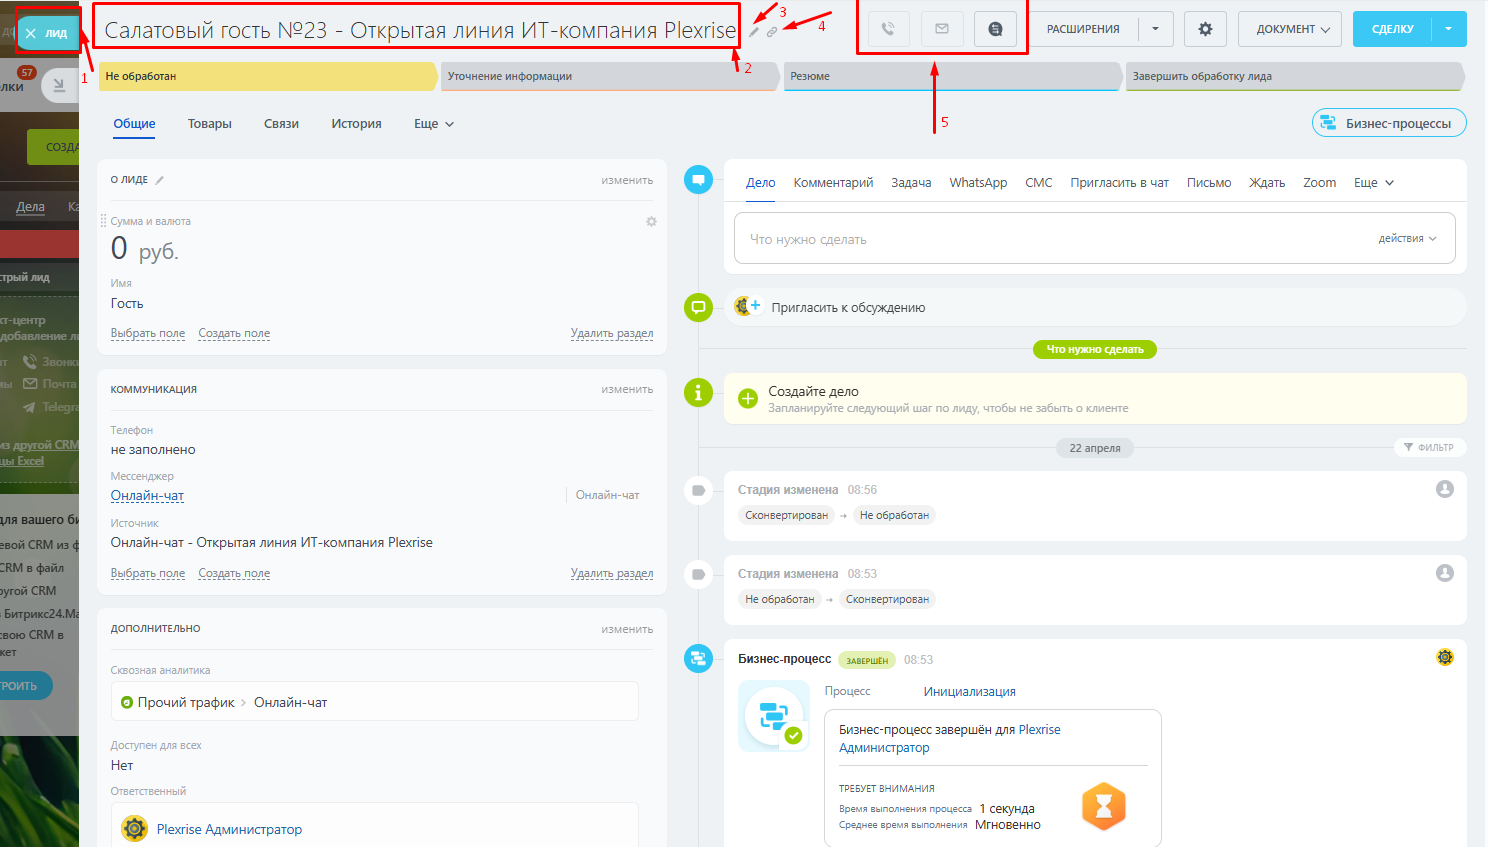The width and height of the screenshot is (1488, 847).
Task: Open the chat icon button in header
Action: 995,29
